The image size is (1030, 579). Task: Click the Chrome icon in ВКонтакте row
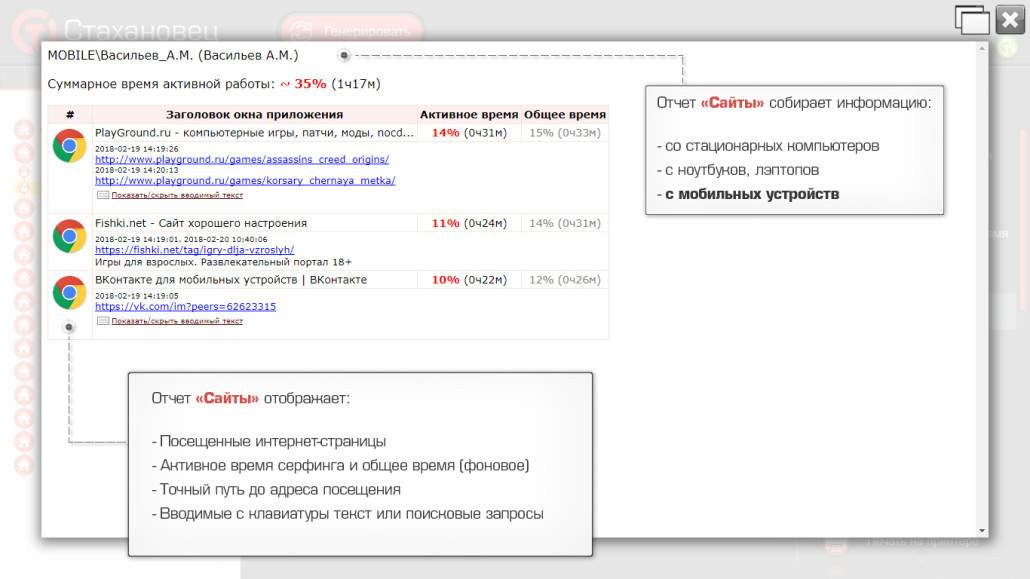click(70, 292)
